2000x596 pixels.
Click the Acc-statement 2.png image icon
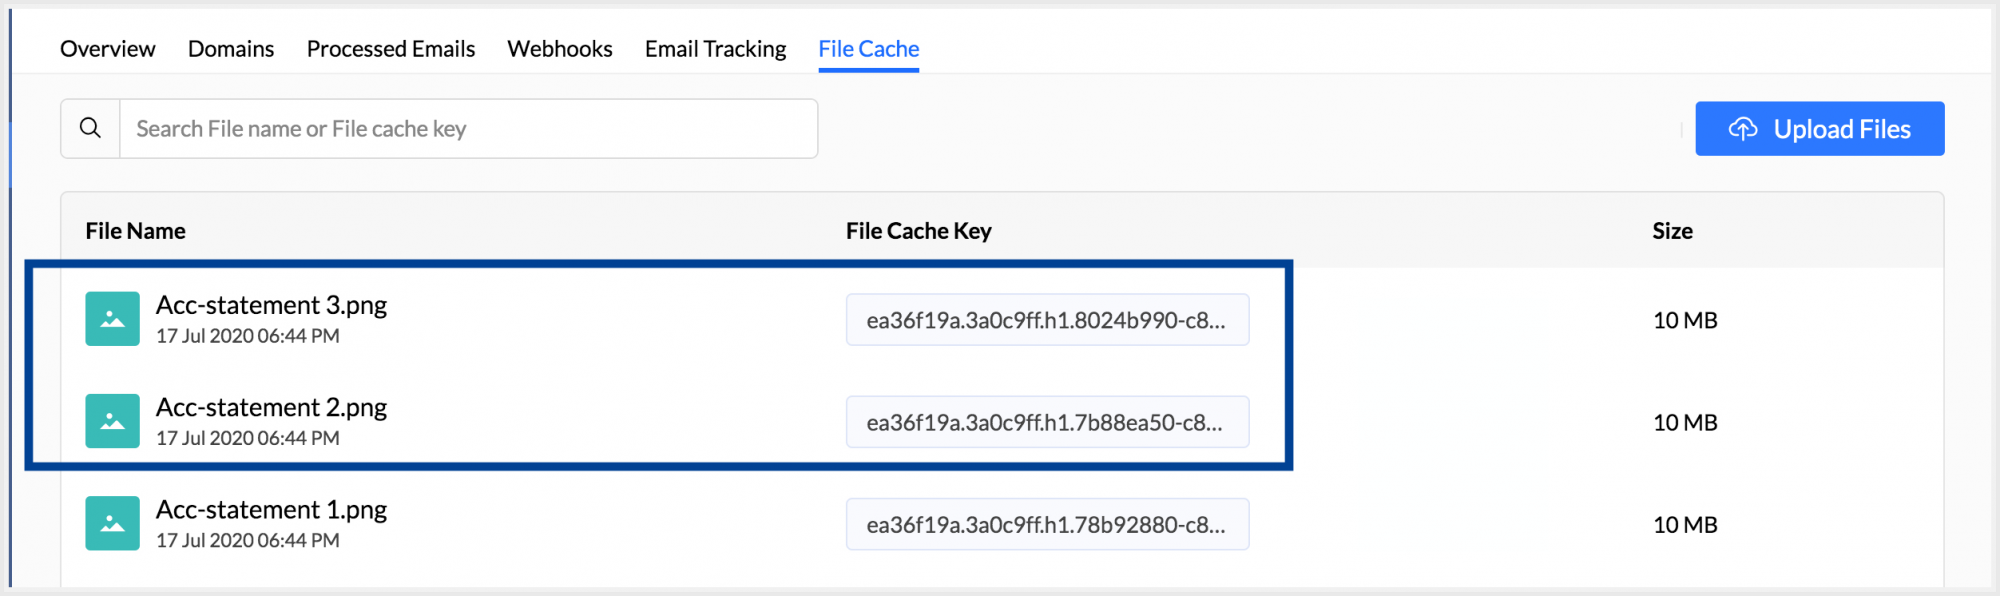pos(112,421)
